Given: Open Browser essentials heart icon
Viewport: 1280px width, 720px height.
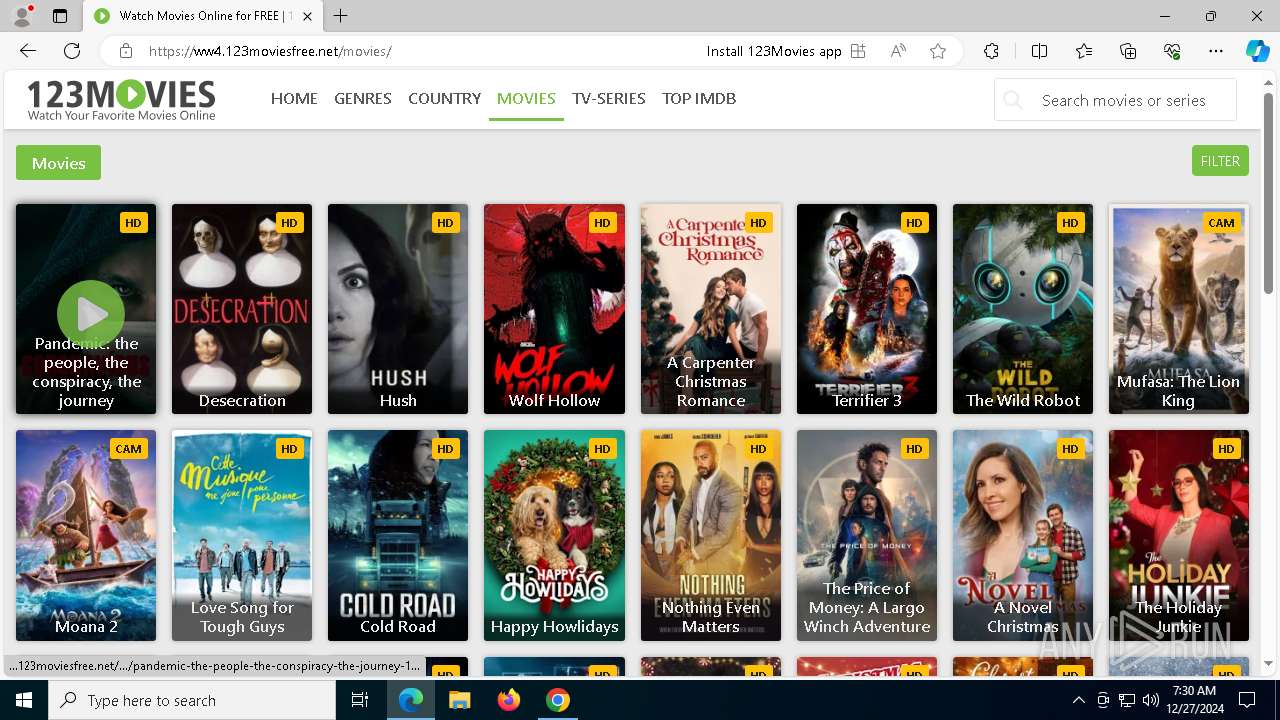Looking at the screenshot, I should pyautogui.click(x=1172, y=51).
